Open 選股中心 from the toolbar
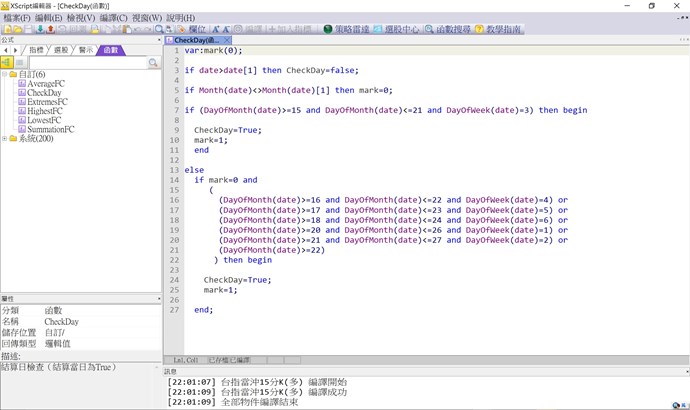The image size is (690, 410). point(406,30)
